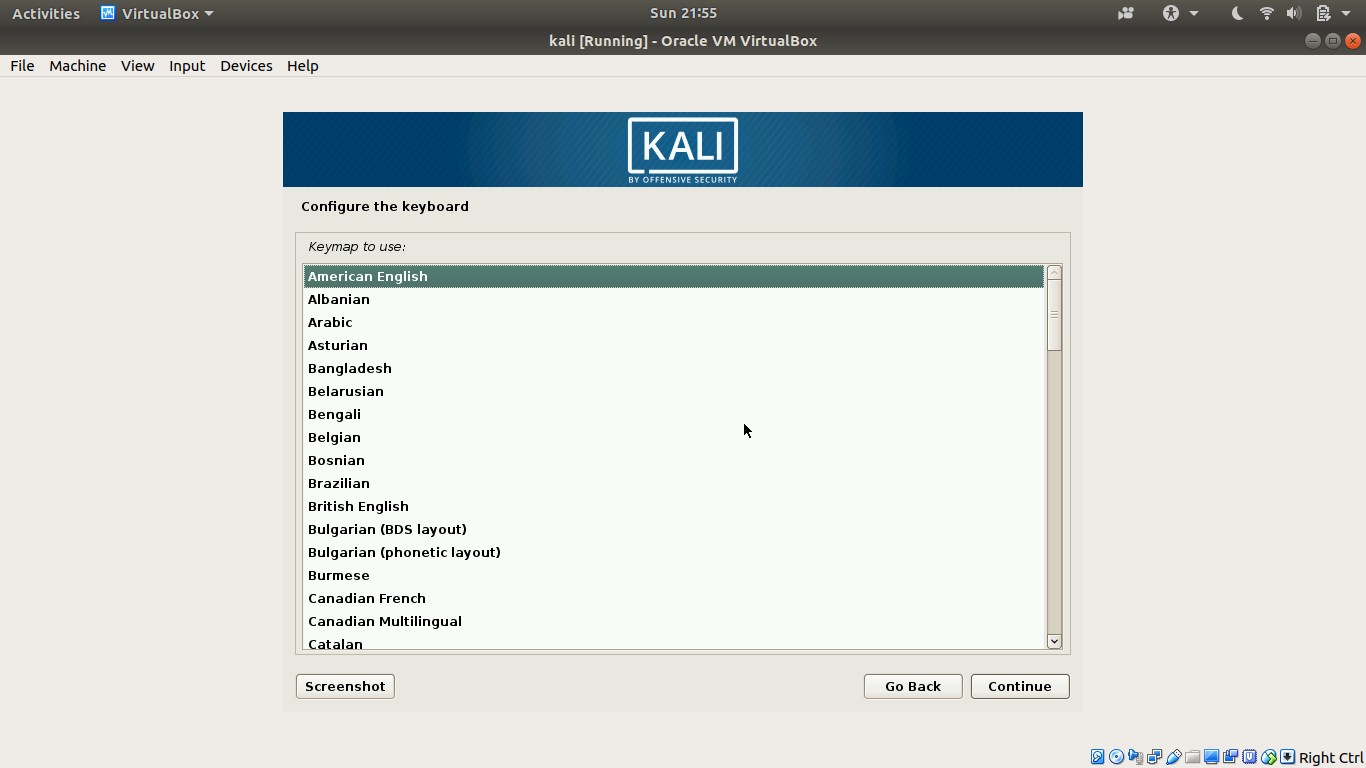Open the accessibility menu icon

[1171, 13]
